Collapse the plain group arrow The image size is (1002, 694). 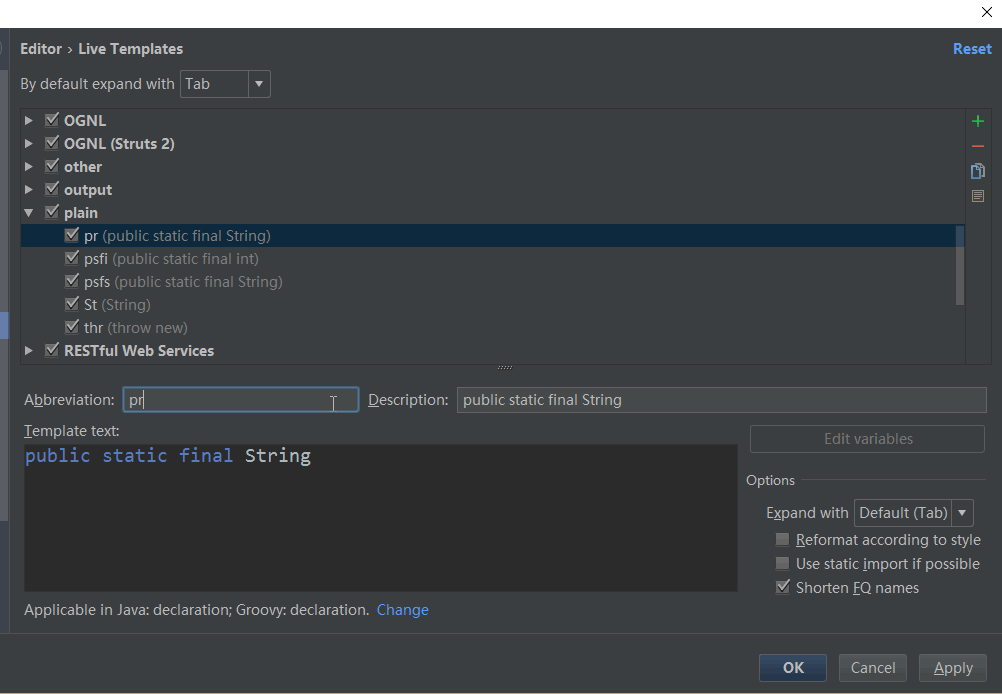click(x=29, y=213)
